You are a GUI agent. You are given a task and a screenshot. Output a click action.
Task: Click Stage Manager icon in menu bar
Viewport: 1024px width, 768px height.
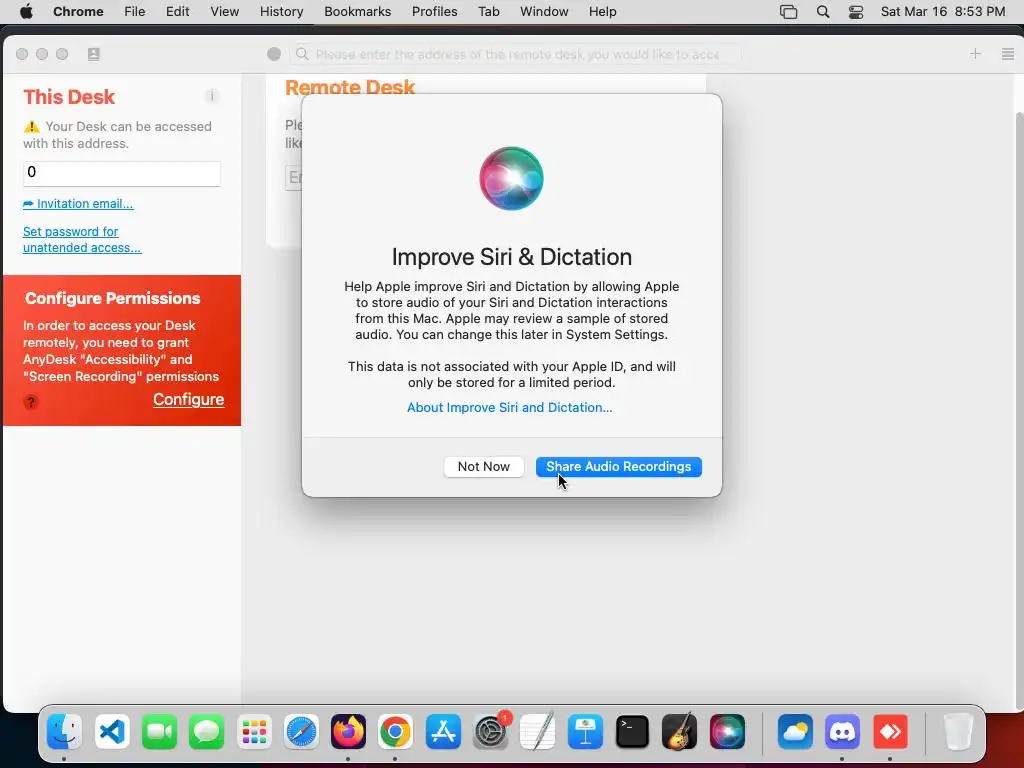[788, 12]
